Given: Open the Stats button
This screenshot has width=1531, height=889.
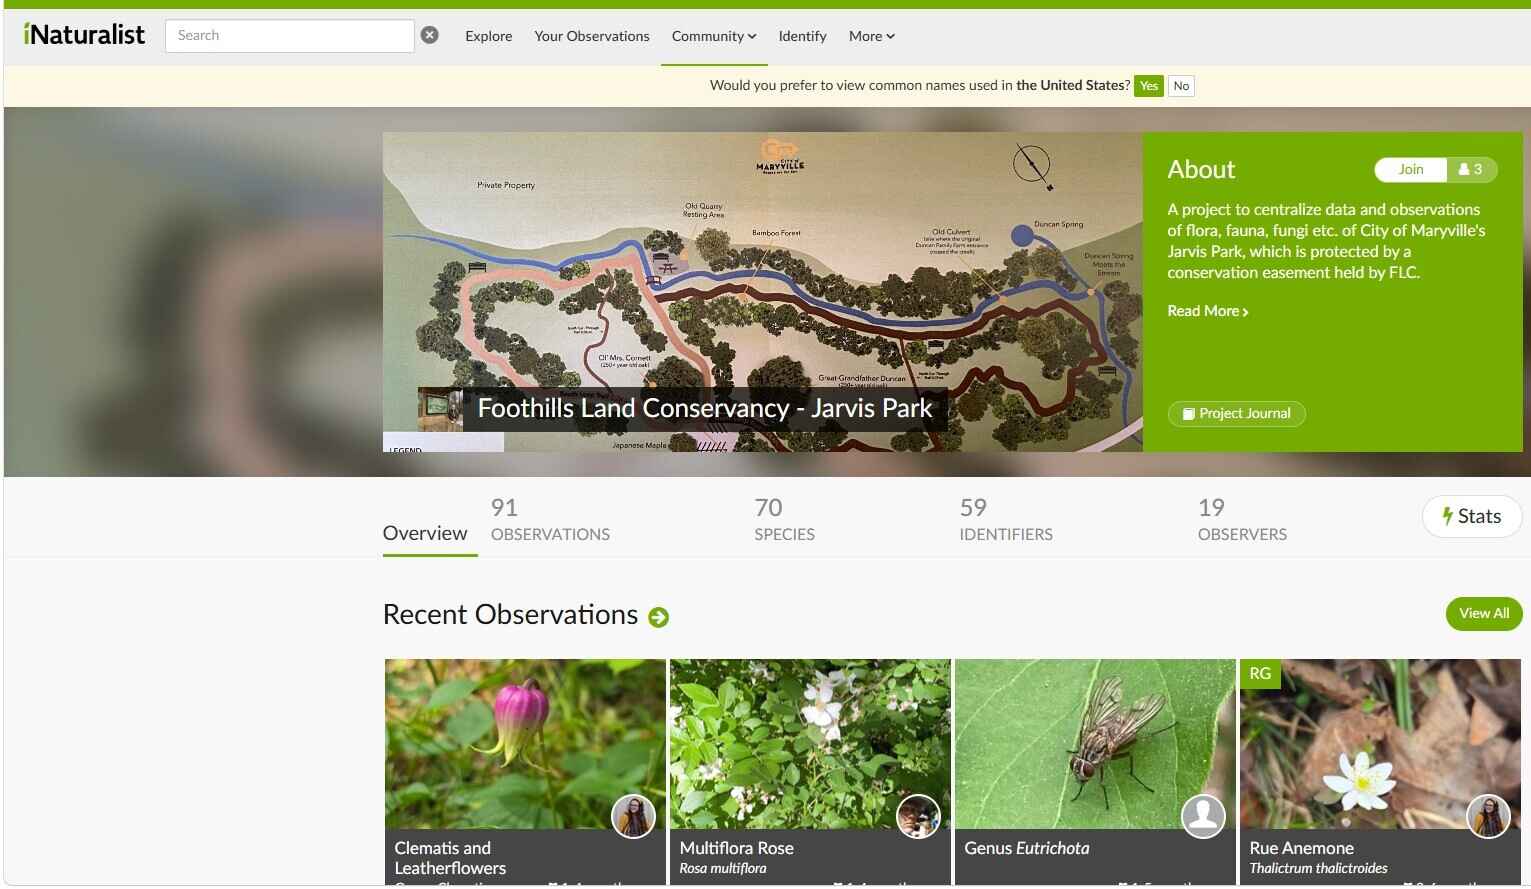Looking at the screenshot, I should [x=1471, y=517].
